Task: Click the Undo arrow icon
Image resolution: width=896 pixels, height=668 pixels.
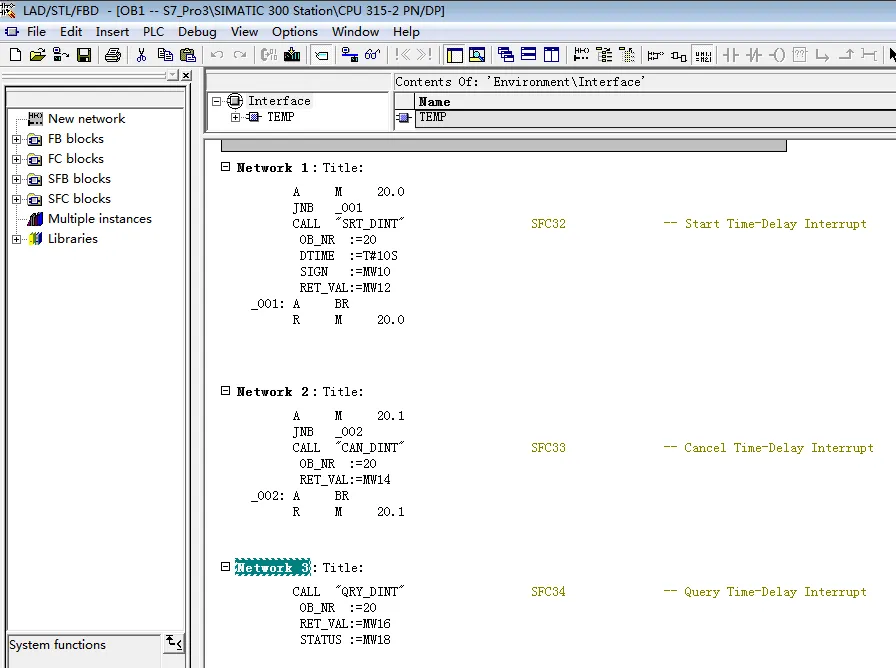Action: pyautogui.click(x=217, y=55)
